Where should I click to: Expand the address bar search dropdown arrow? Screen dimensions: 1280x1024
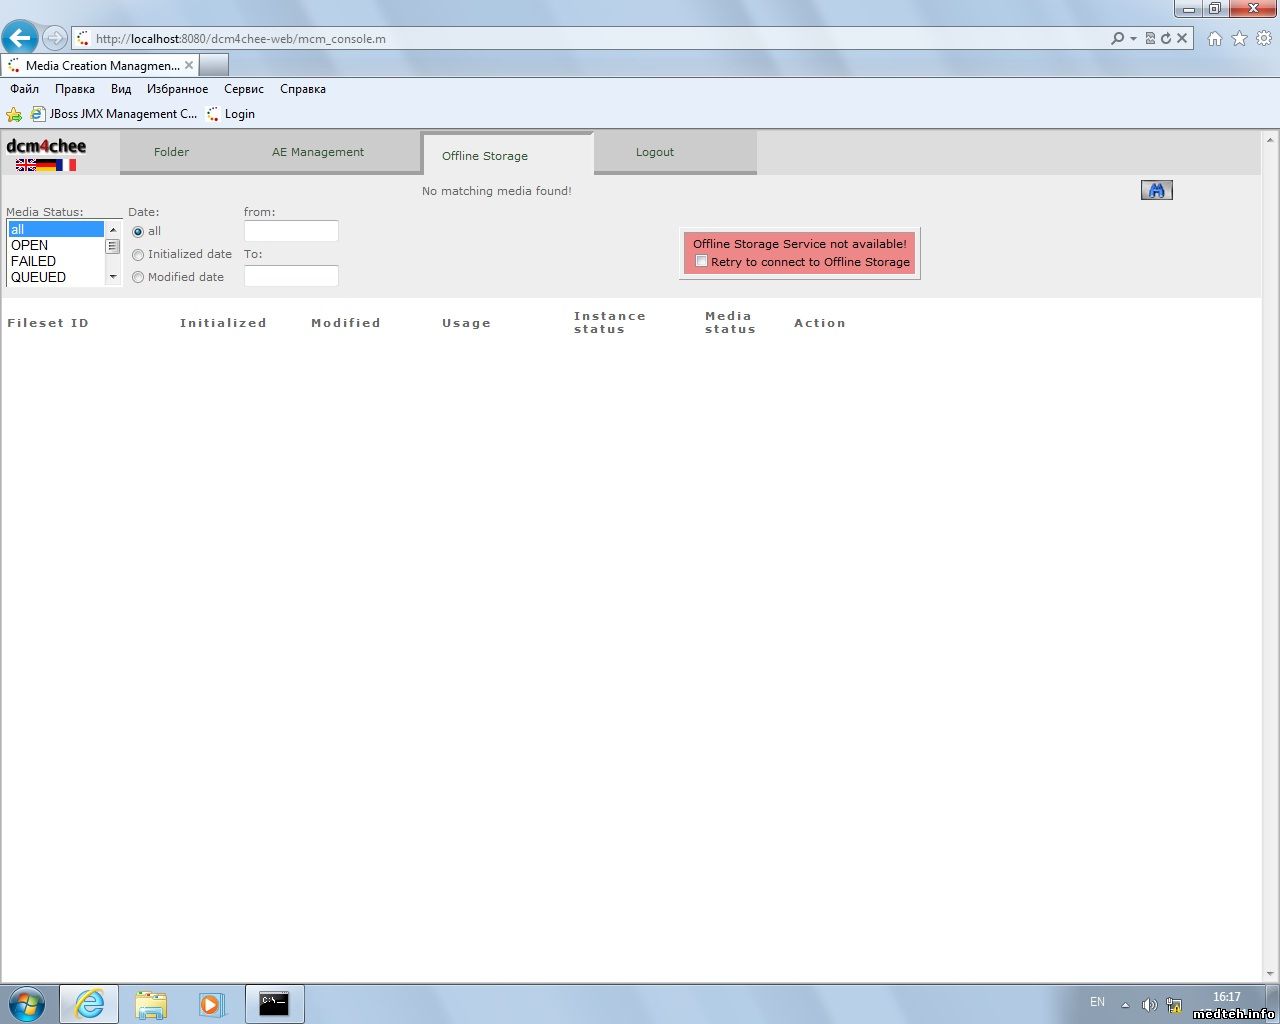click(1133, 39)
